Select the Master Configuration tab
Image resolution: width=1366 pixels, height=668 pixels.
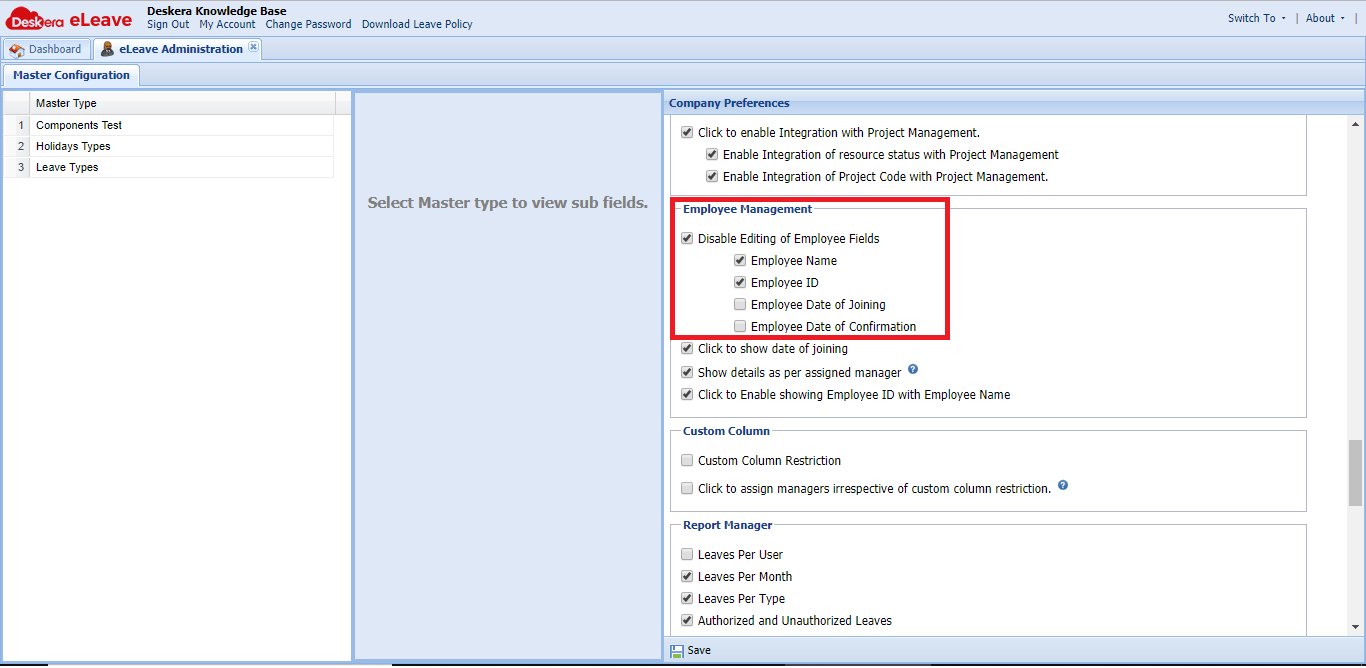tap(70, 74)
